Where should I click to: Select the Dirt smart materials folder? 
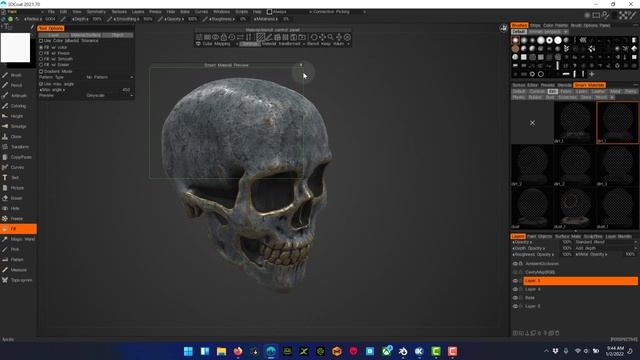[x=553, y=91]
